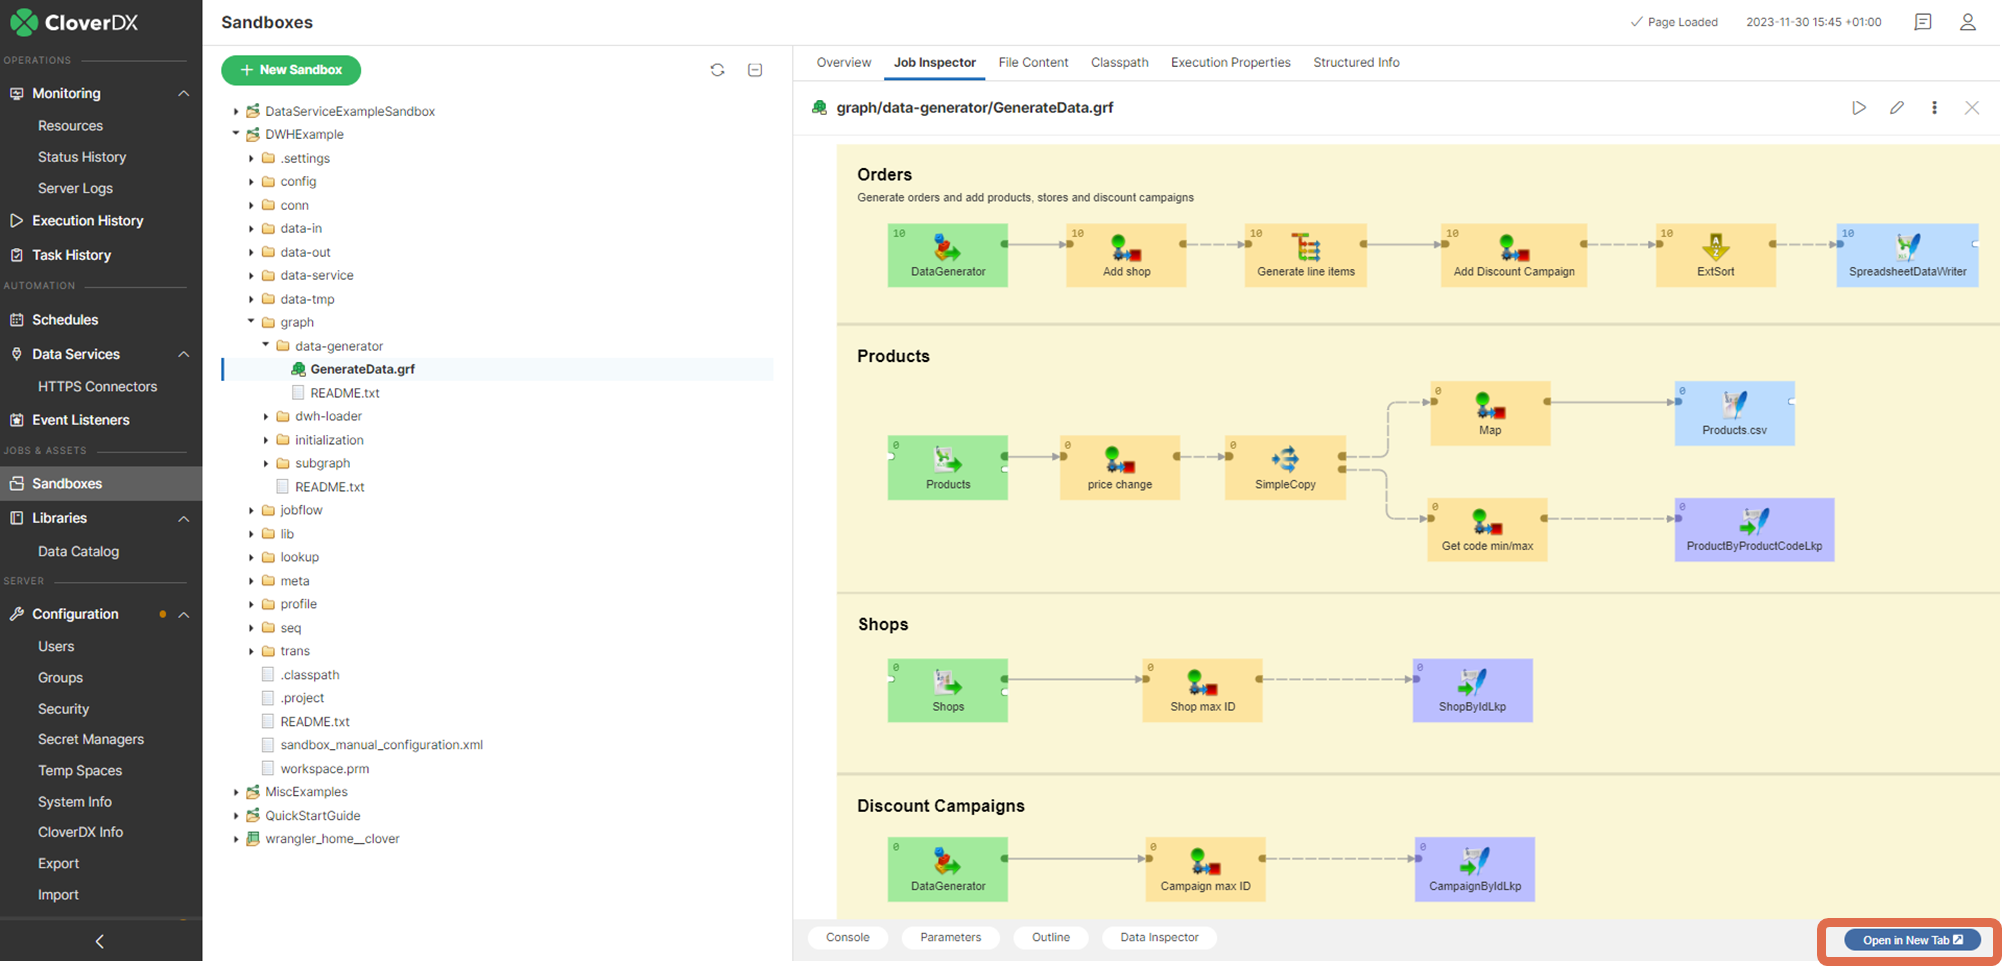Click the New Sandbox button
The image size is (2002, 966).
click(291, 70)
